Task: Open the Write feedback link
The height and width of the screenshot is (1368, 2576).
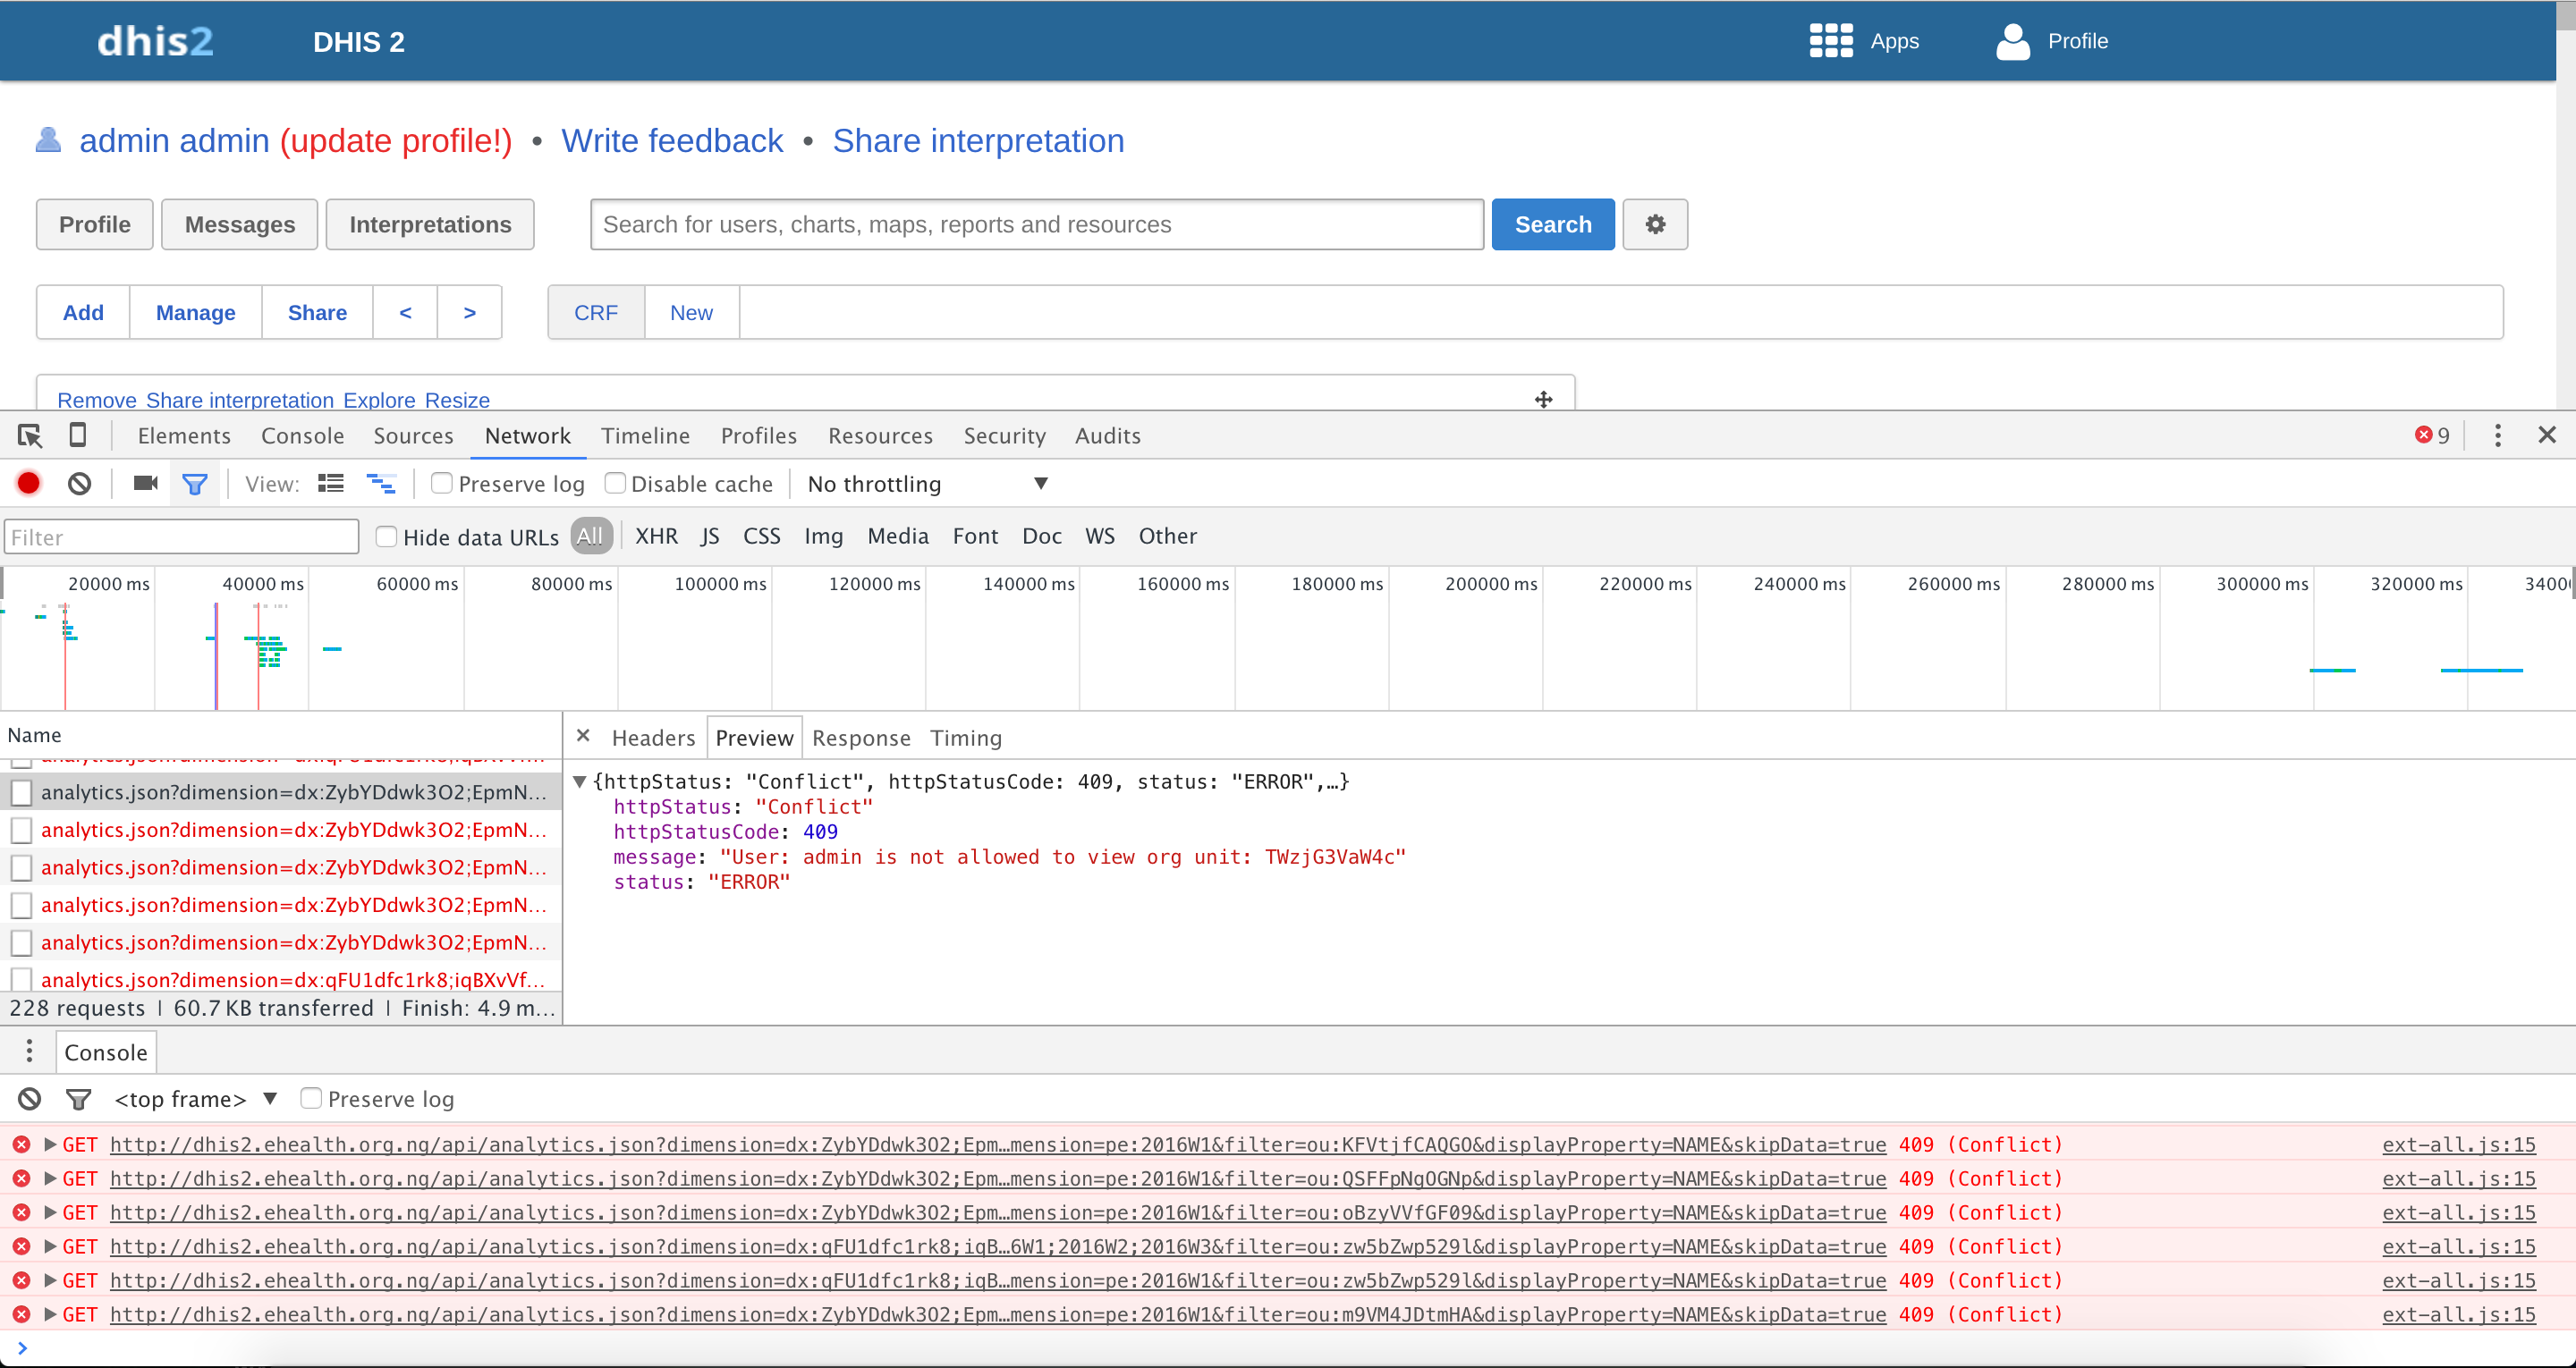Action: click(x=672, y=141)
